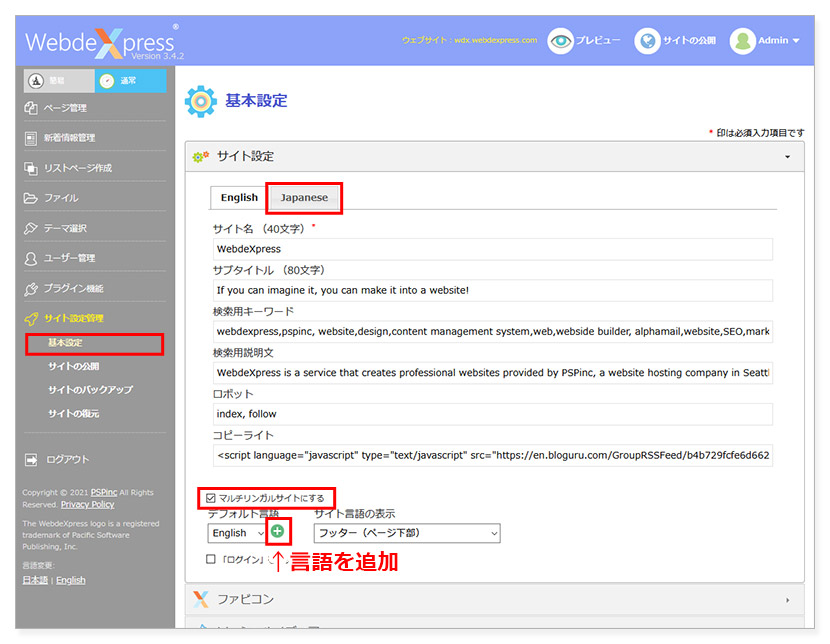Click the ユーザー管理 person icon

31,258
